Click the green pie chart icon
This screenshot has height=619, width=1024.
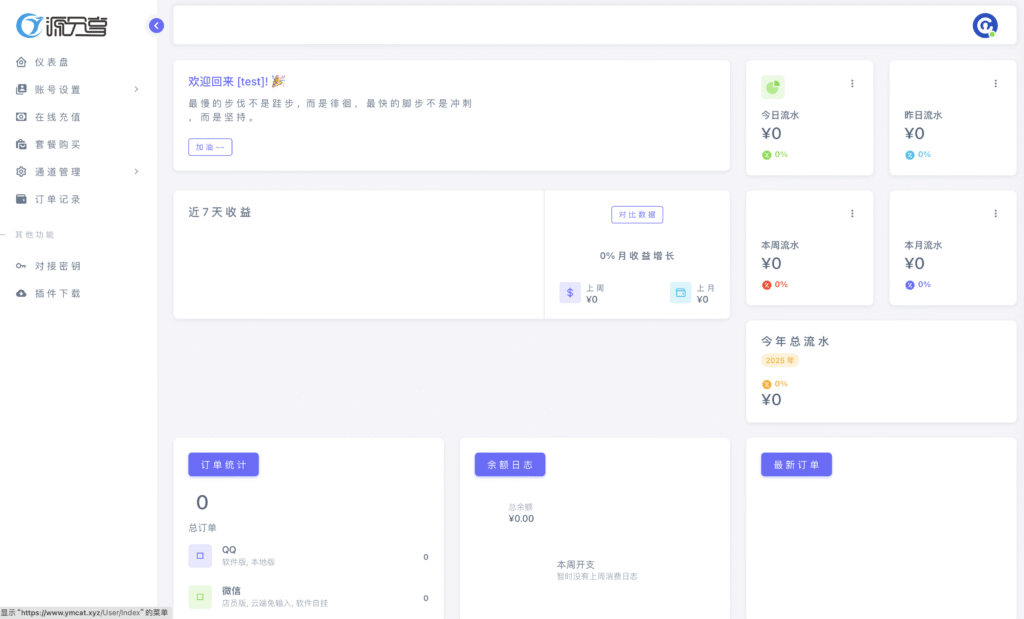tap(773, 87)
